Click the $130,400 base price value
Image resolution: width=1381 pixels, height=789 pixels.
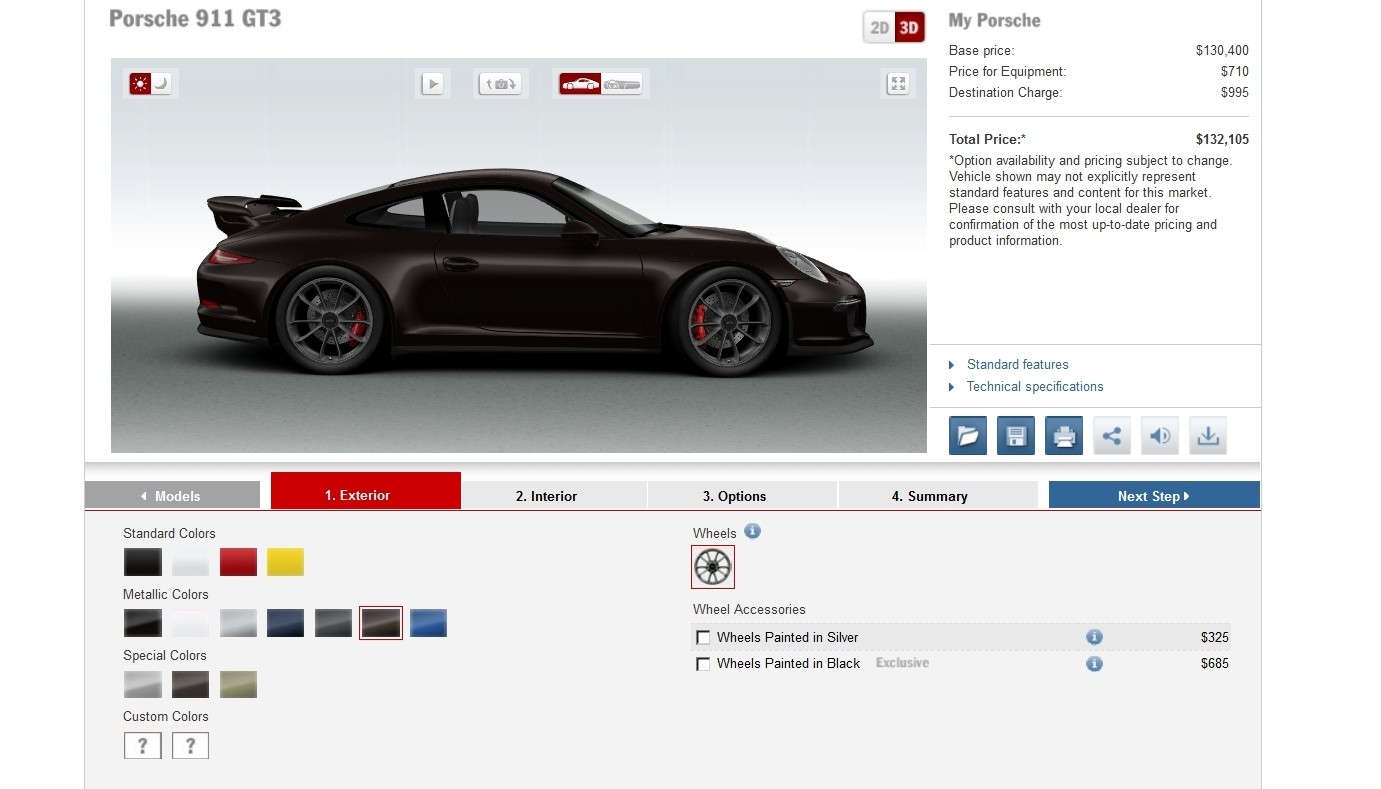[x=1222, y=51]
